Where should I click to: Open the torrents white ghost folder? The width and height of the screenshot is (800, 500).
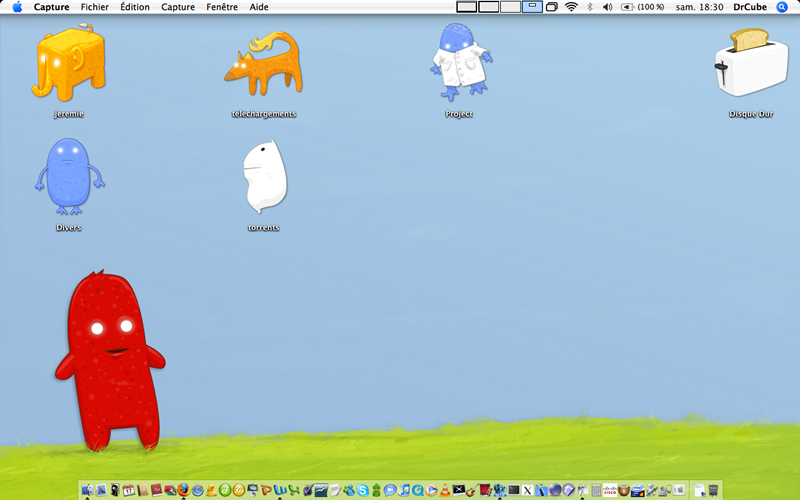(x=265, y=177)
